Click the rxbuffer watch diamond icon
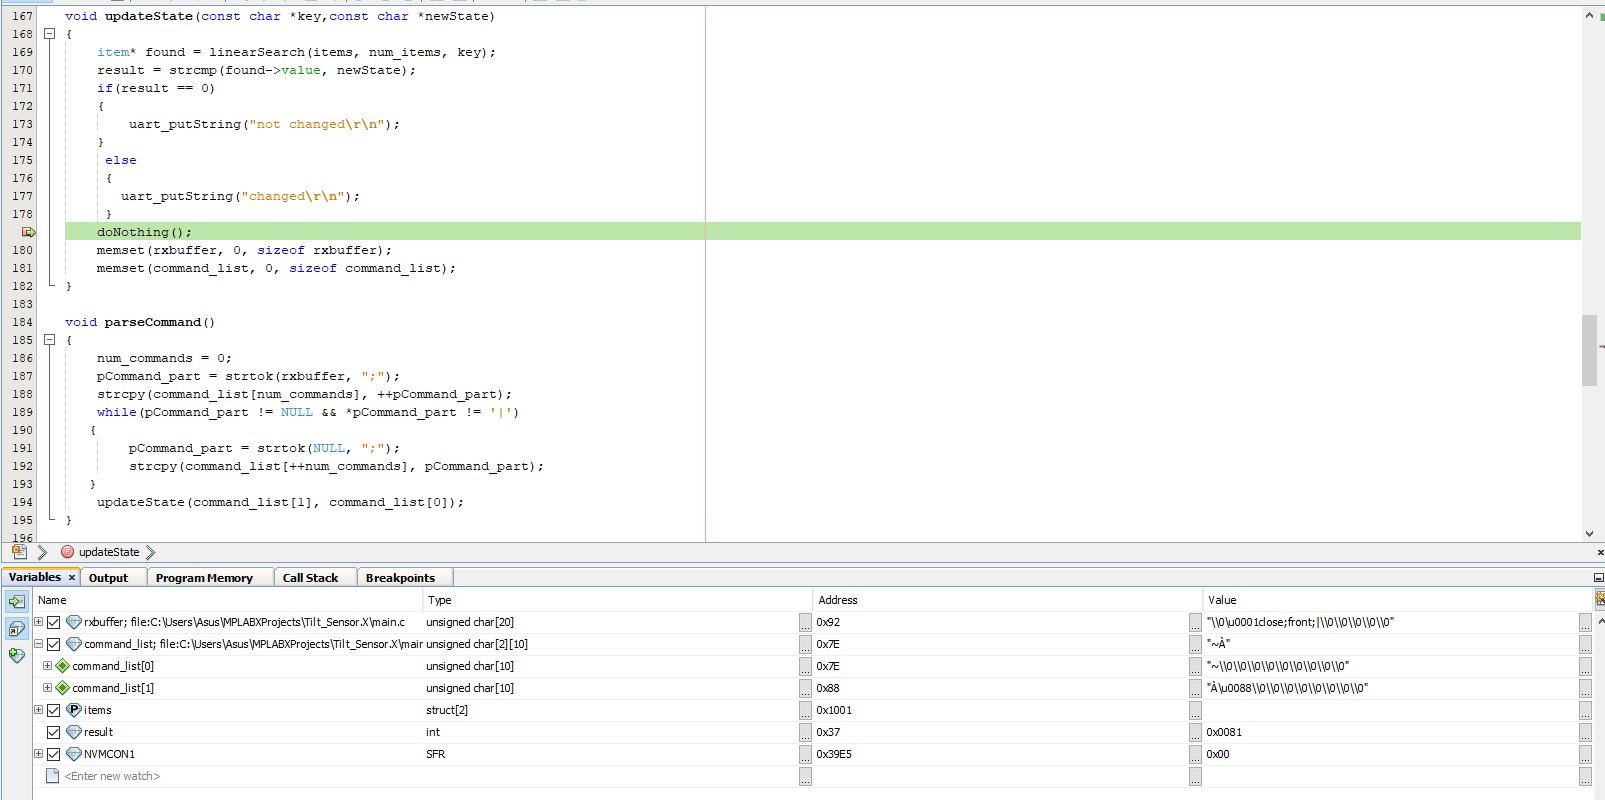This screenshot has height=800, width=1605. (x=74, y=622)
